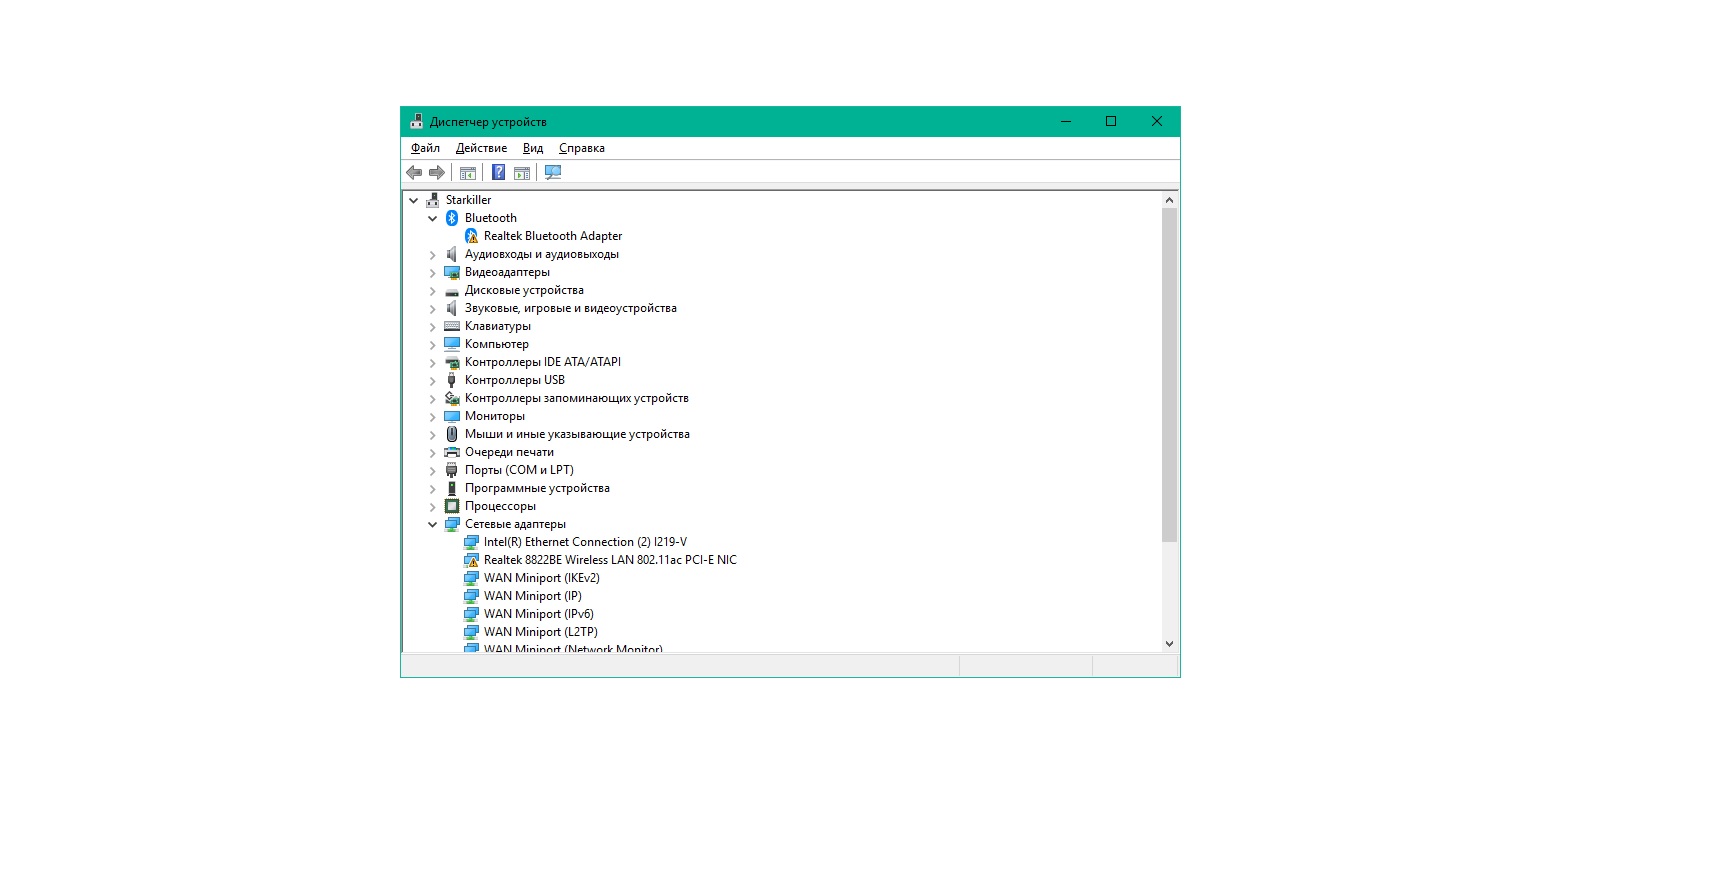This screenshot has height=872, width=1735.
Task: Click the Видеоадаптеры display icon
Action: click(452, 272)
